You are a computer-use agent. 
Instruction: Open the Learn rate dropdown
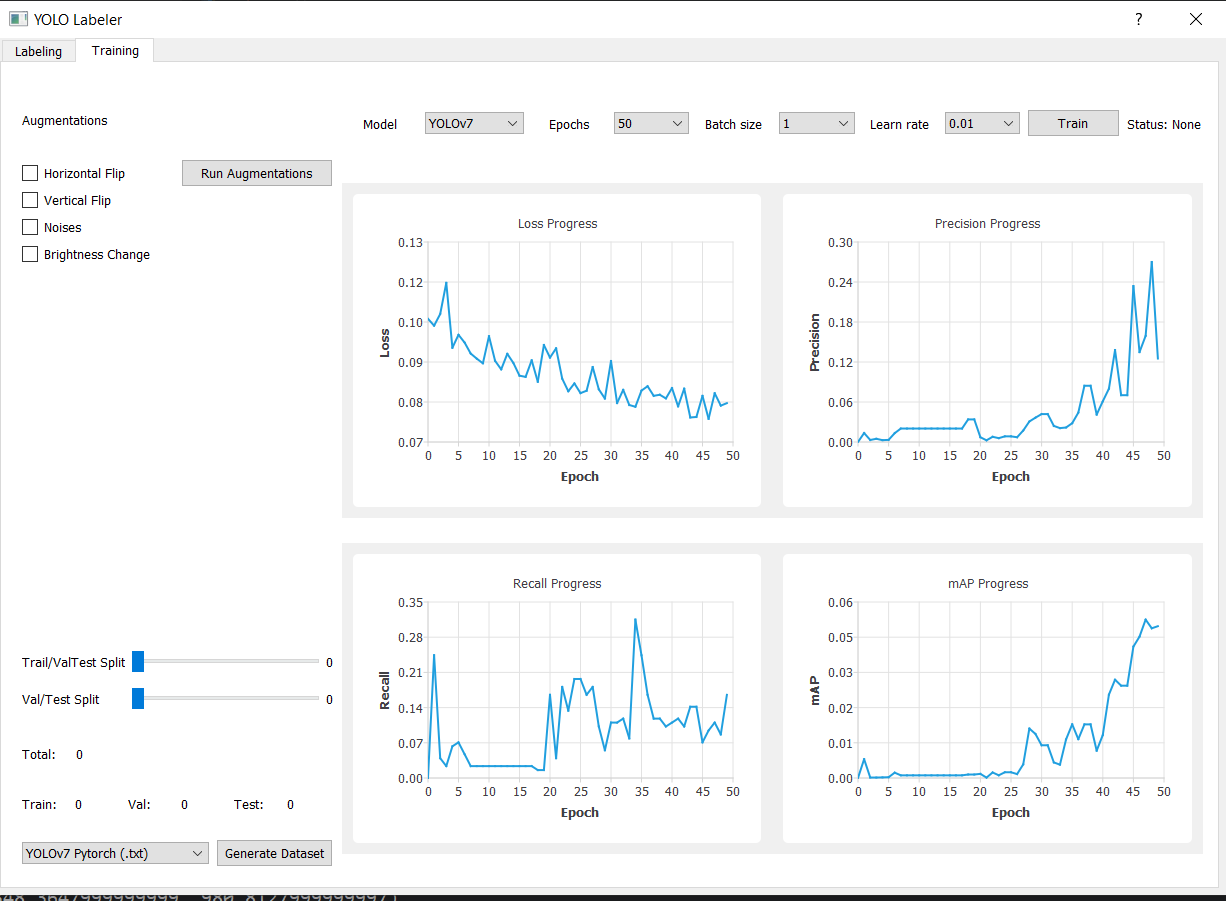pyautogui.click(x=981, y=123)
